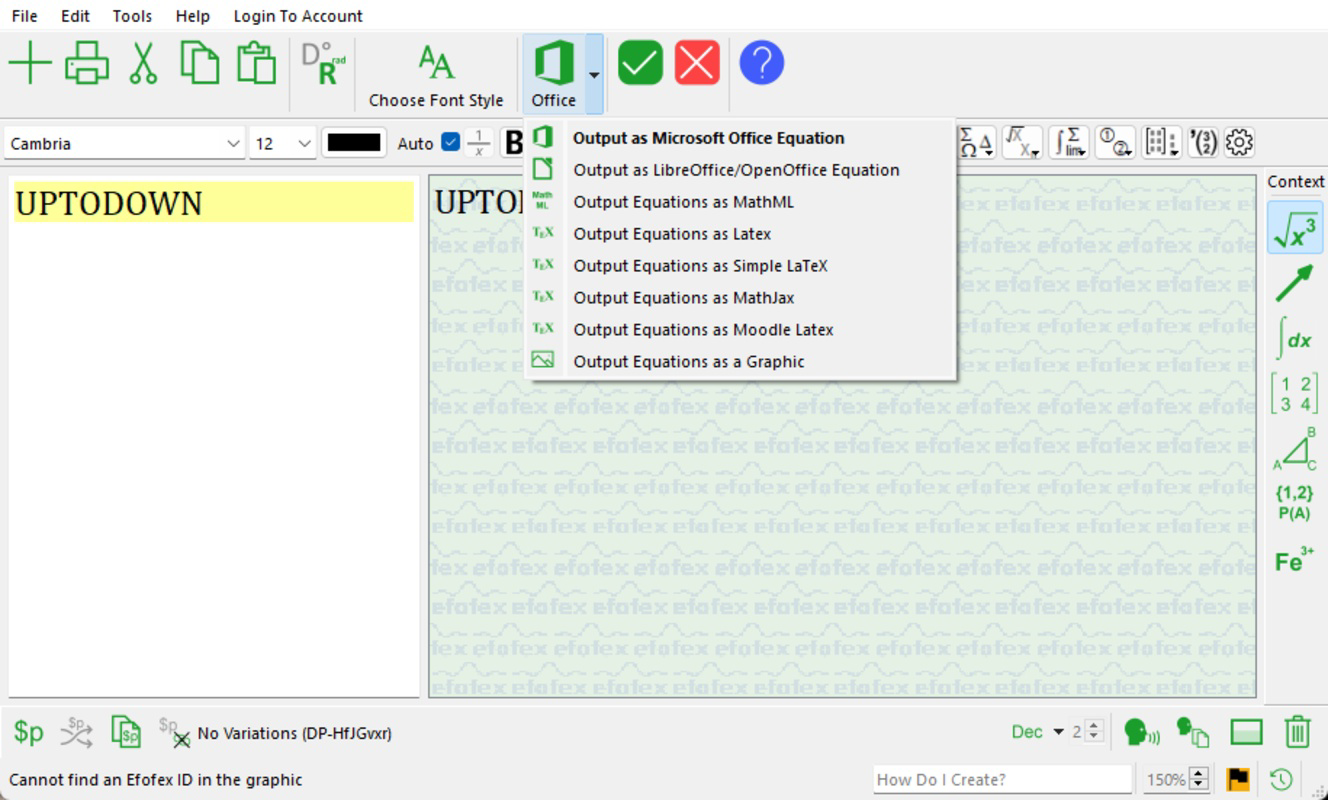Viewport: 1328px width, 800px height.
Task: Click the trash delete icon
Action: (1297, 732)
